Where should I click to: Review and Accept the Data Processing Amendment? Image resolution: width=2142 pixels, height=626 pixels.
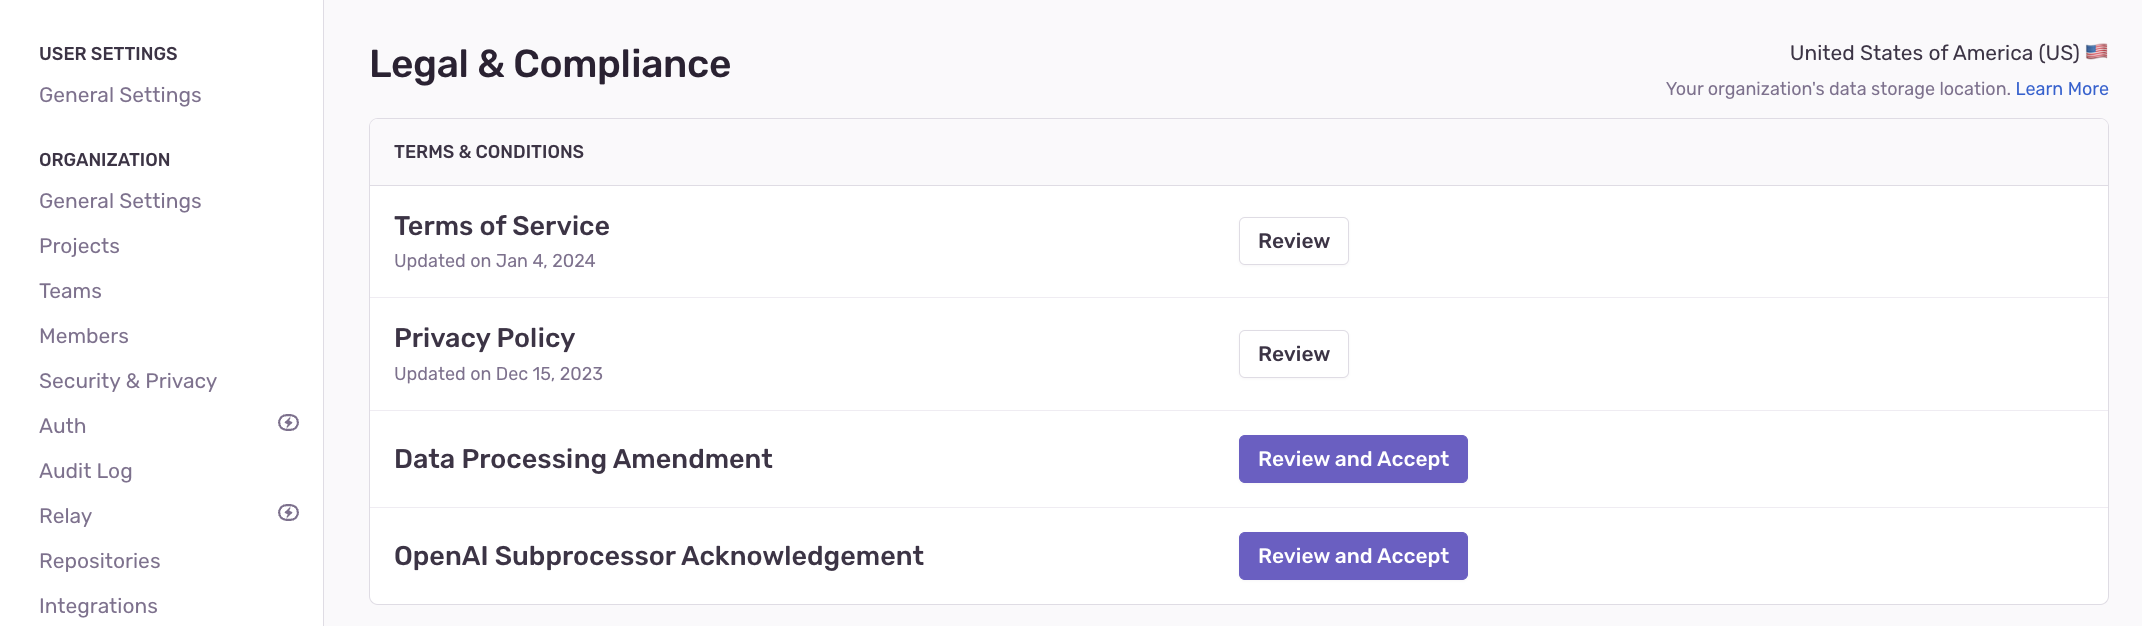[x=1353, y=459]
